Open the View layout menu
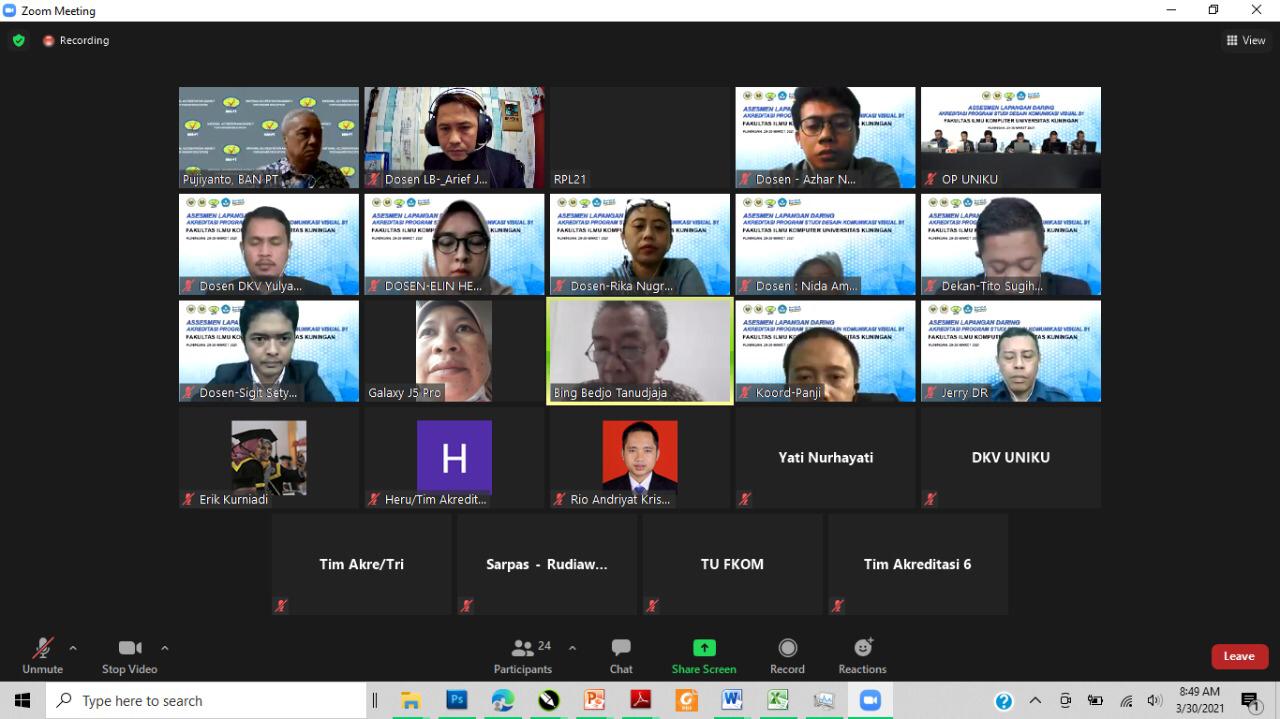Viewport: 1280px width, 719px height. coord(1246,41)
